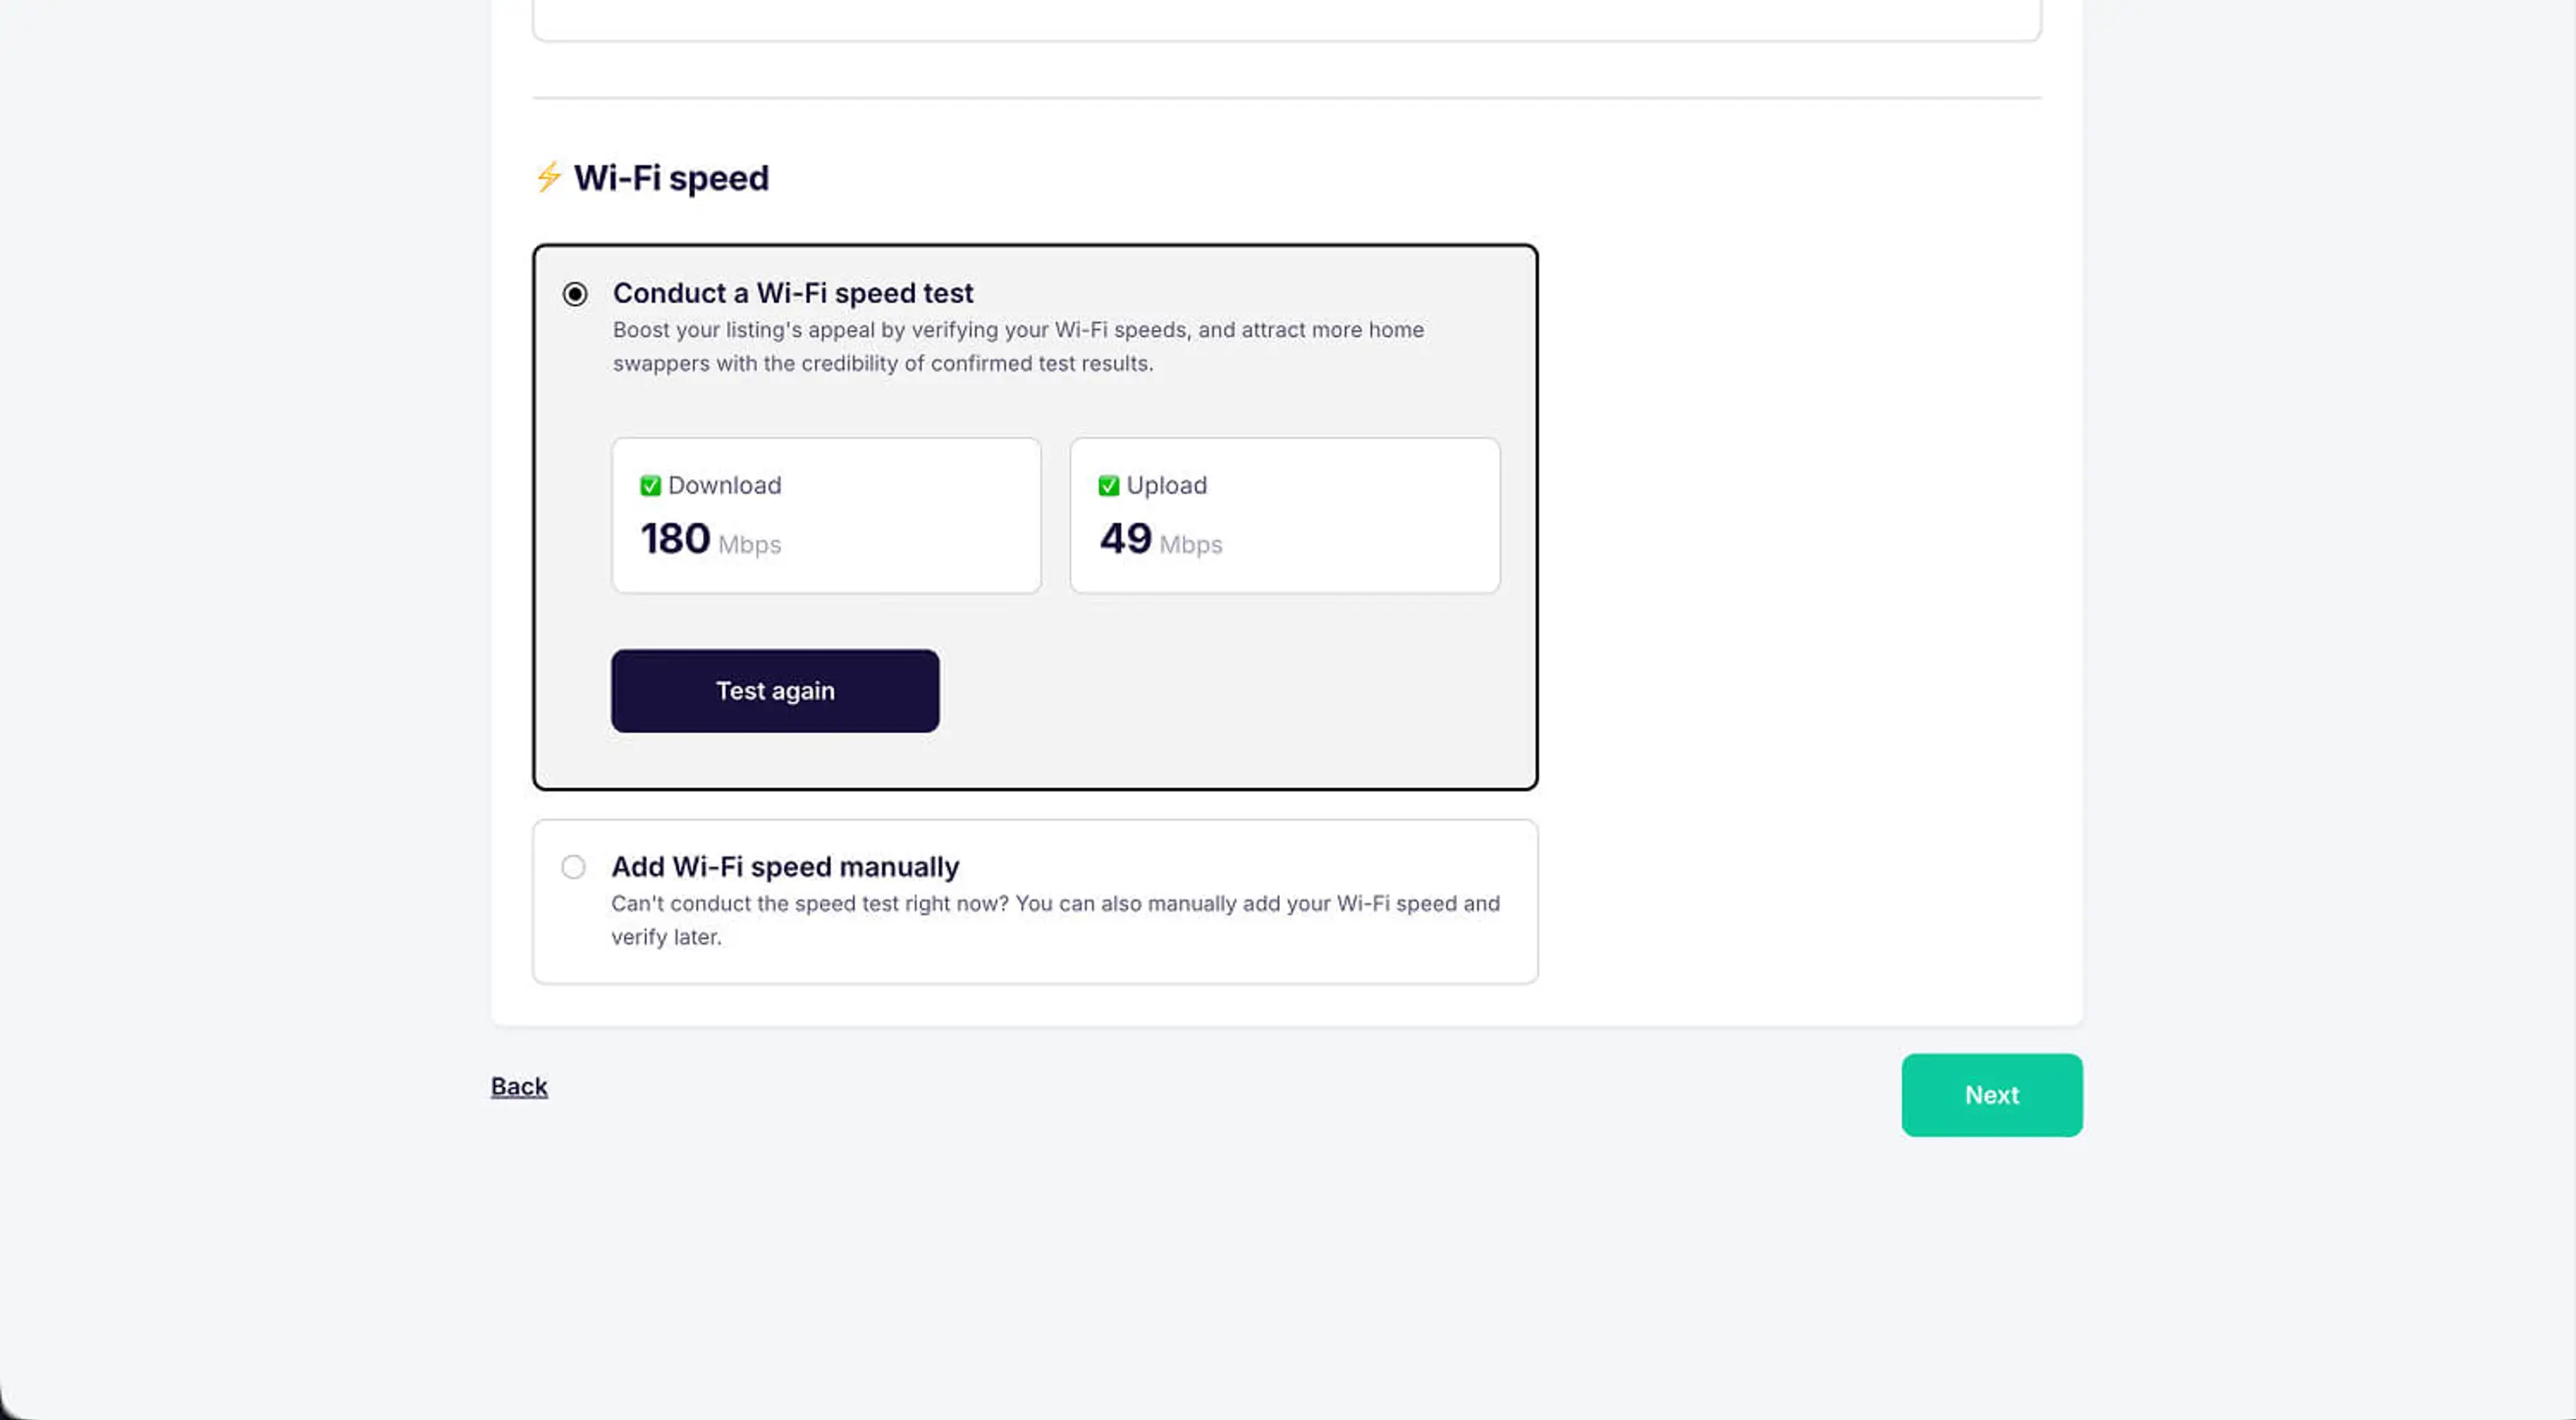
Task: Click the Download speed card showing 180 Mbps
Action: (826, 514)
